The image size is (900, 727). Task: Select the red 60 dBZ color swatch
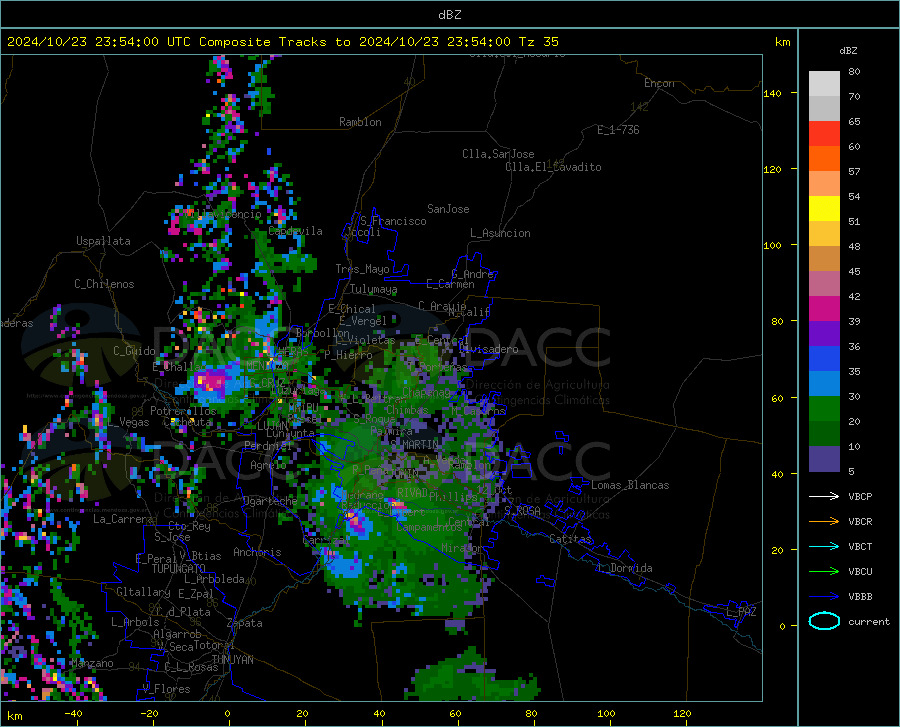click(824, 134)
